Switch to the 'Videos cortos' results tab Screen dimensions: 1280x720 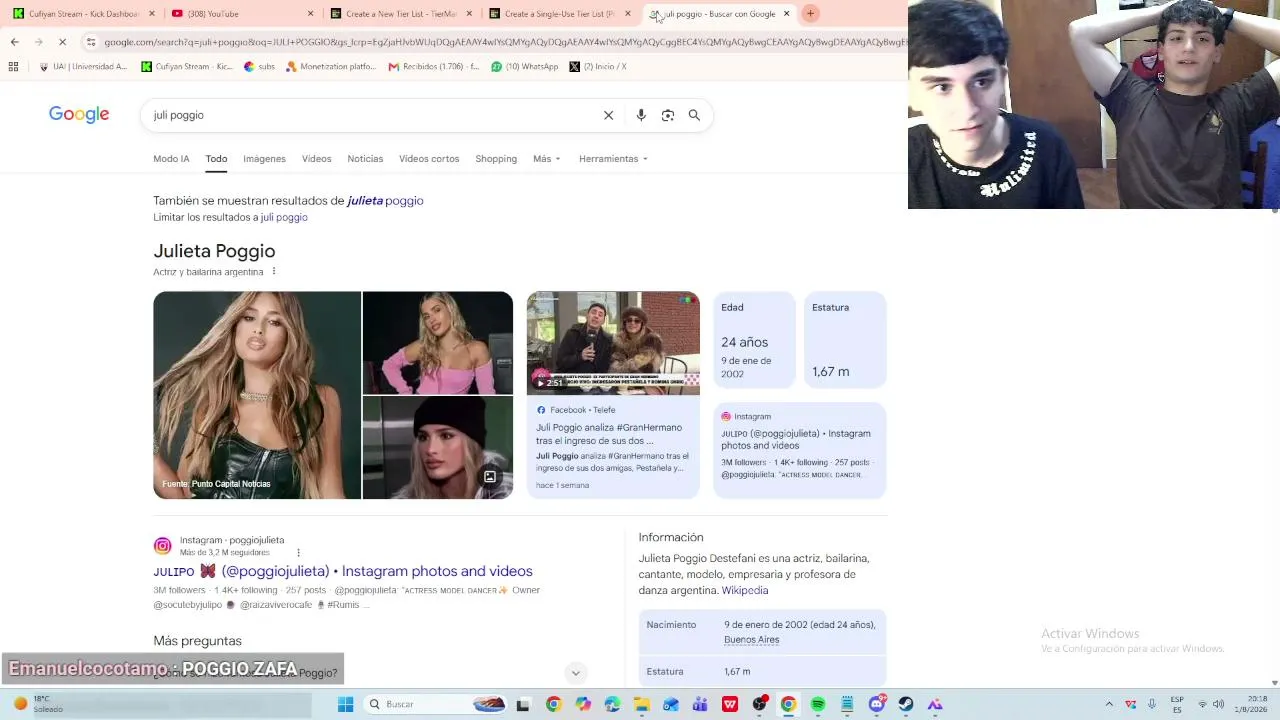coord(429,159)
